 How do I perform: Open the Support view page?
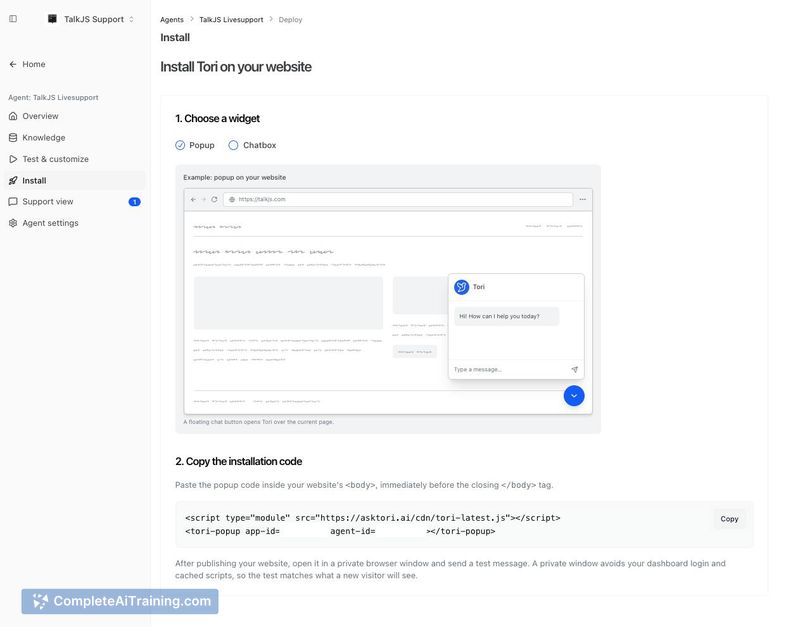74,202
